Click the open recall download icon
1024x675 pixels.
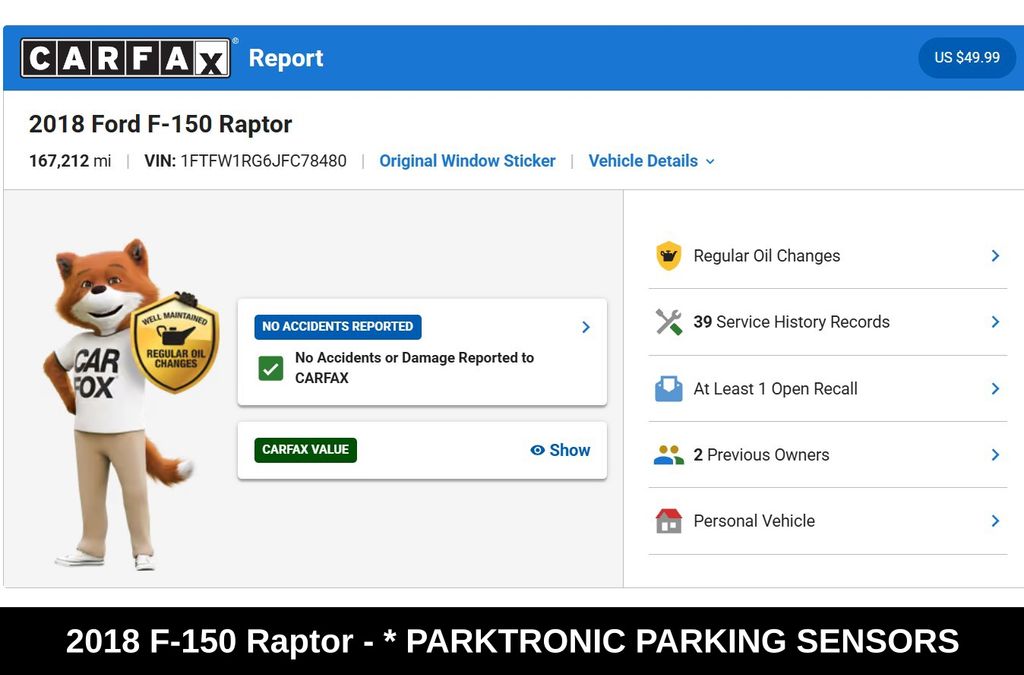[x=668, y=388]
